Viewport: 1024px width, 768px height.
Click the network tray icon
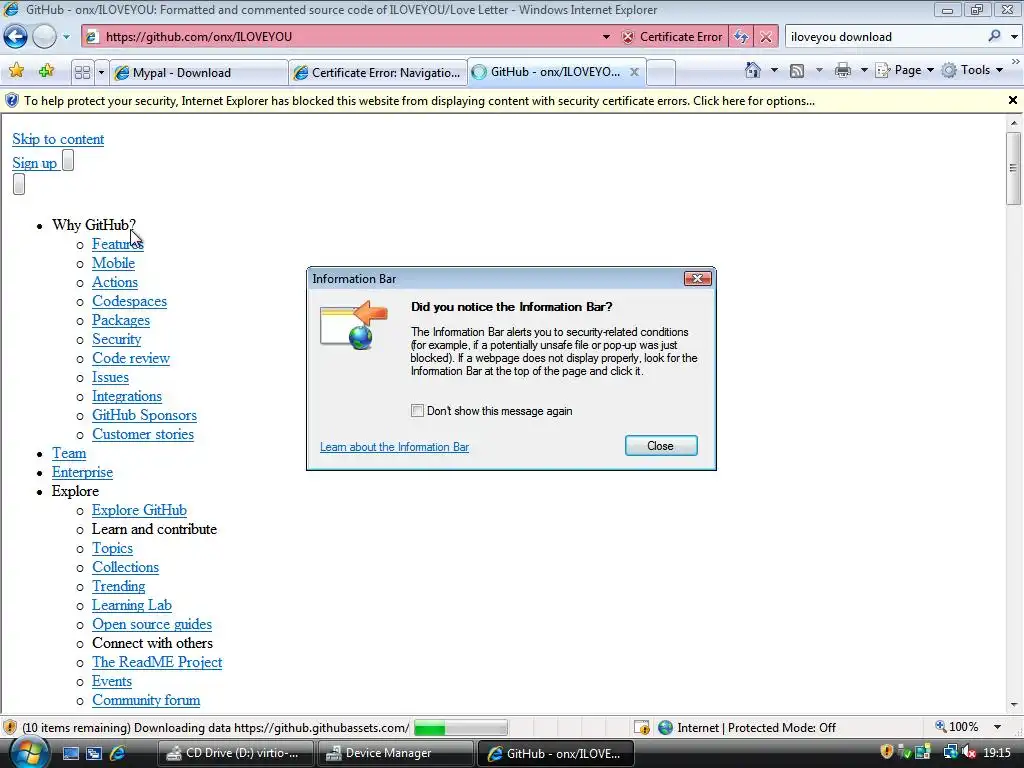click(950, 753)
